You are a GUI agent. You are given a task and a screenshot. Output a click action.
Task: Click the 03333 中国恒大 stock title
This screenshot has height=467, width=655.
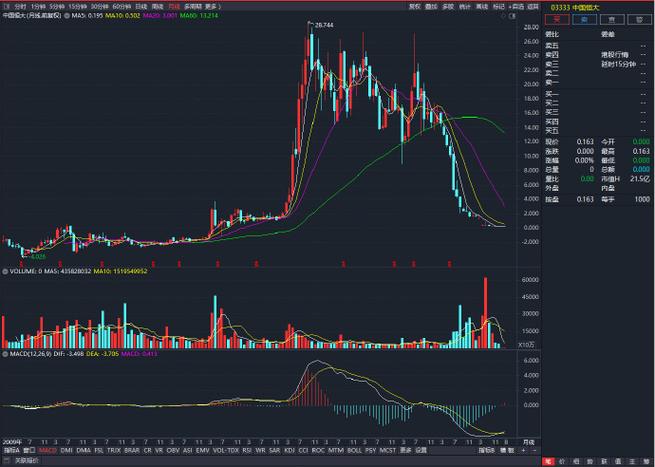pos(574,8)
